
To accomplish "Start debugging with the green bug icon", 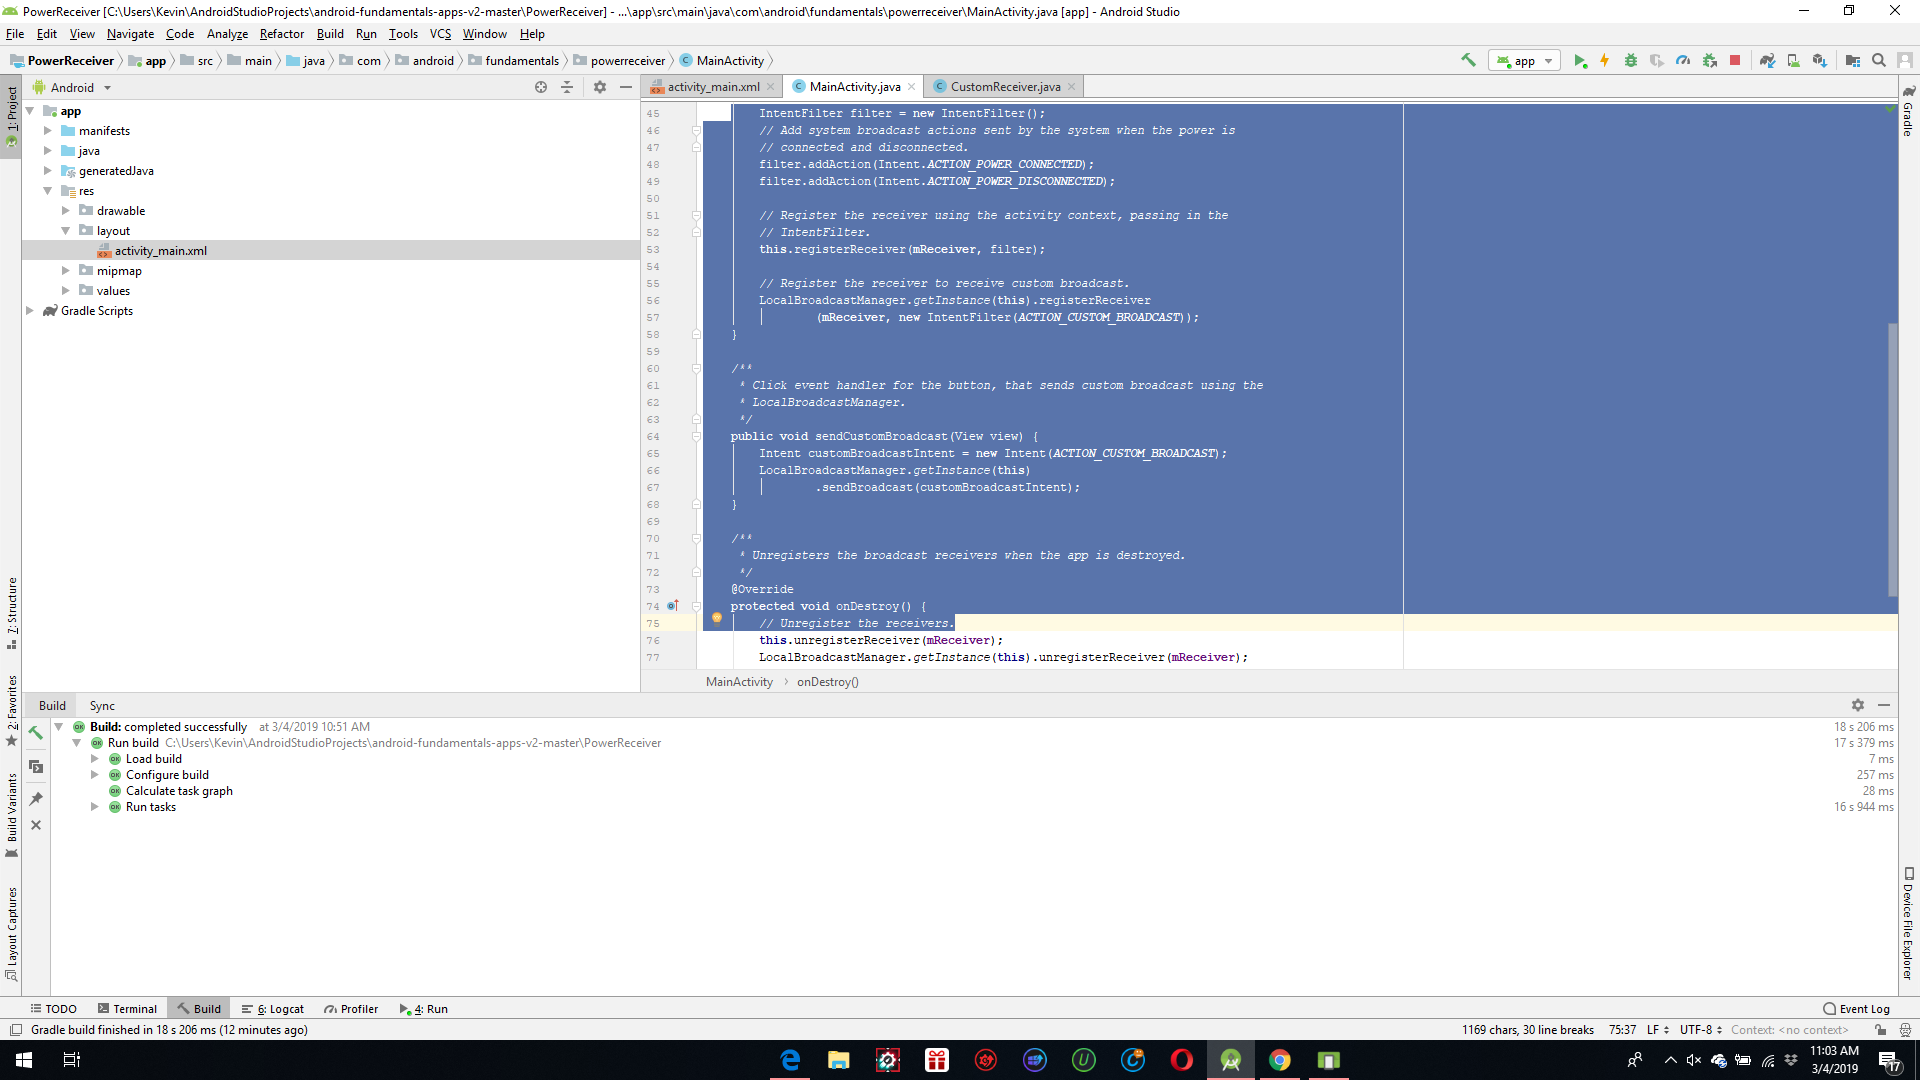I will 1631,61.
